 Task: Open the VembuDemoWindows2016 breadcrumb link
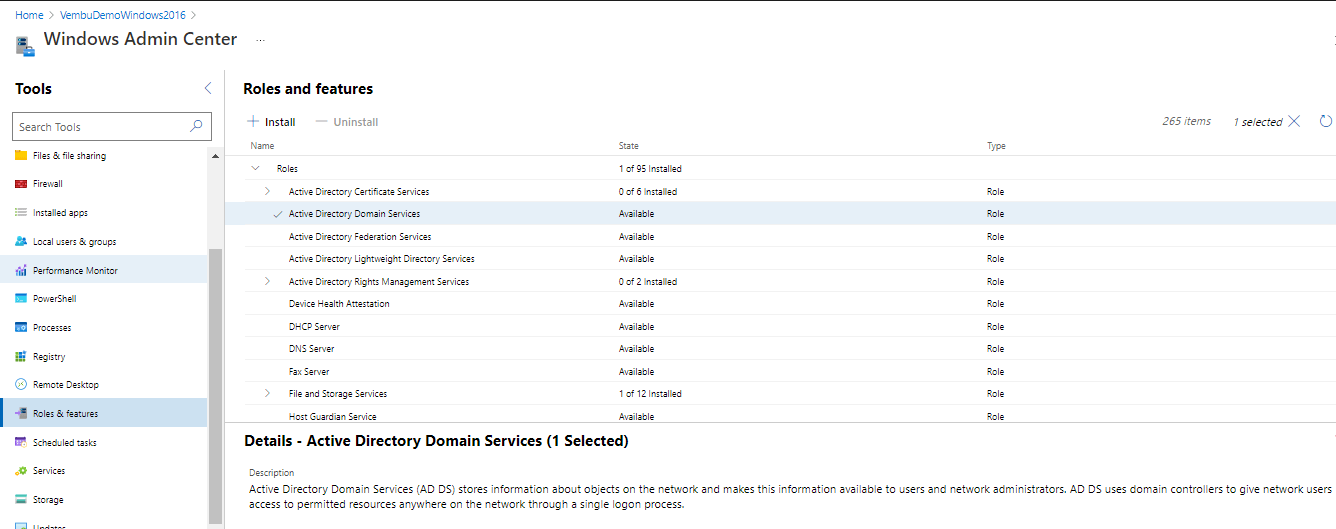(x=123, y=15)
